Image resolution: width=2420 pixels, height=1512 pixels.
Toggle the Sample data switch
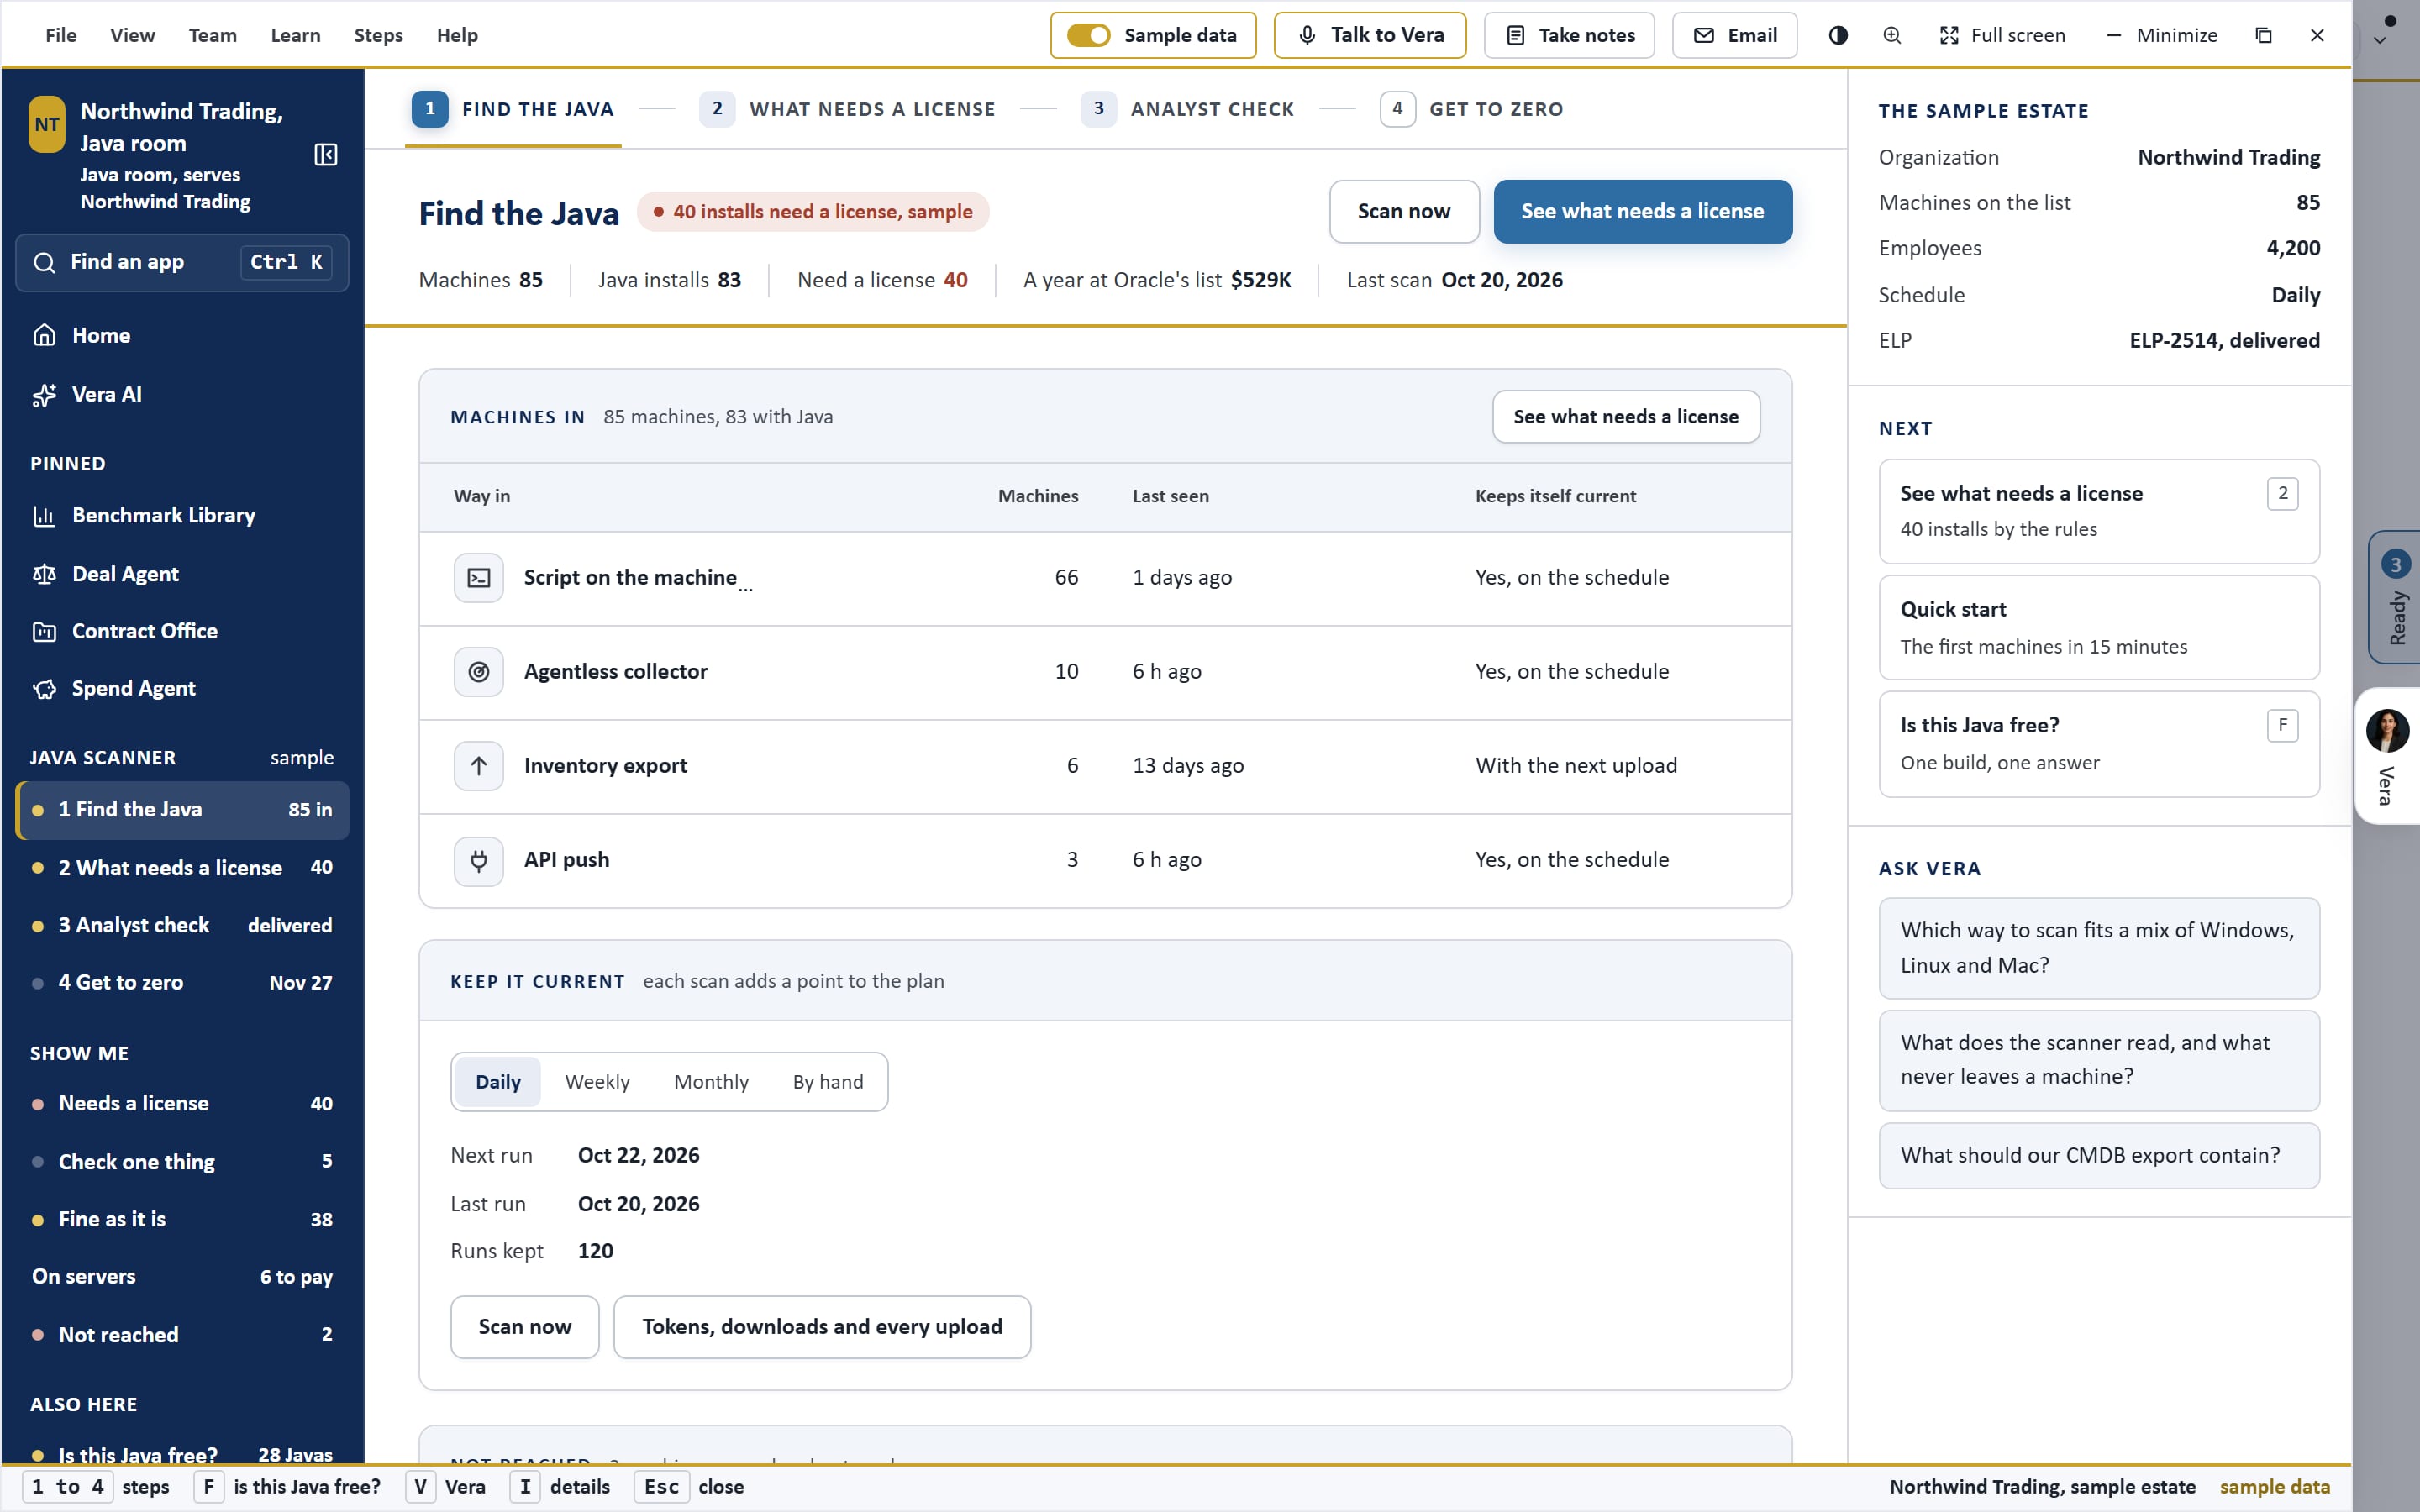coord(1088,35)
